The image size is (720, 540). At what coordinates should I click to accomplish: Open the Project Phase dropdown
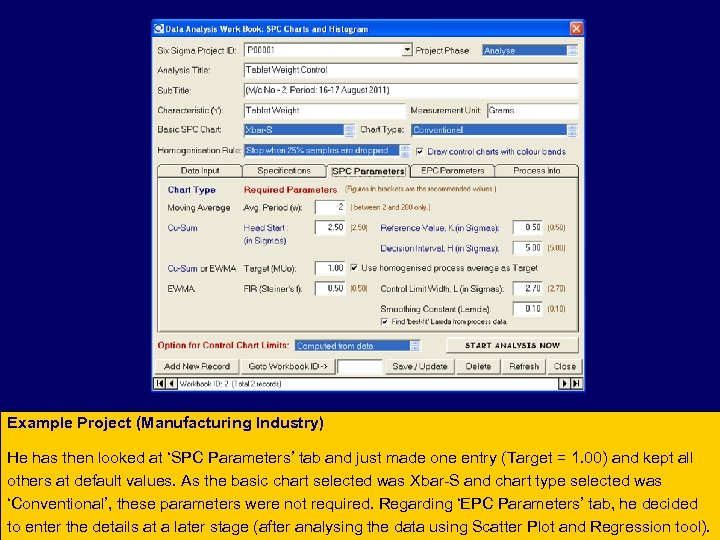pos(572,51)
